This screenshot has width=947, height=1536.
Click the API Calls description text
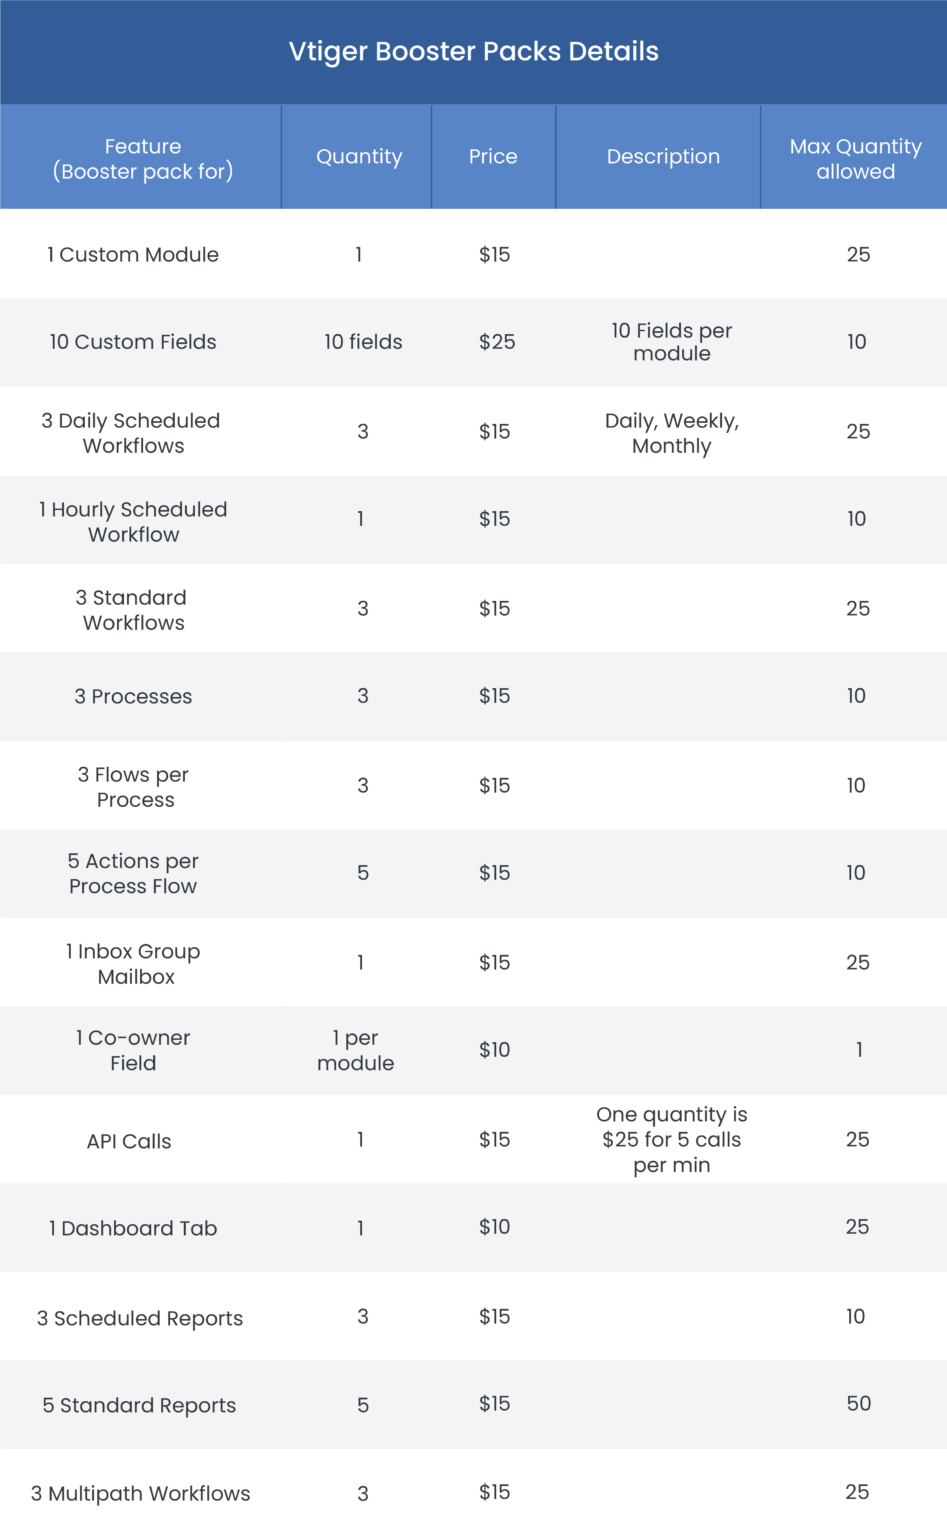(x=672, y=1140)
